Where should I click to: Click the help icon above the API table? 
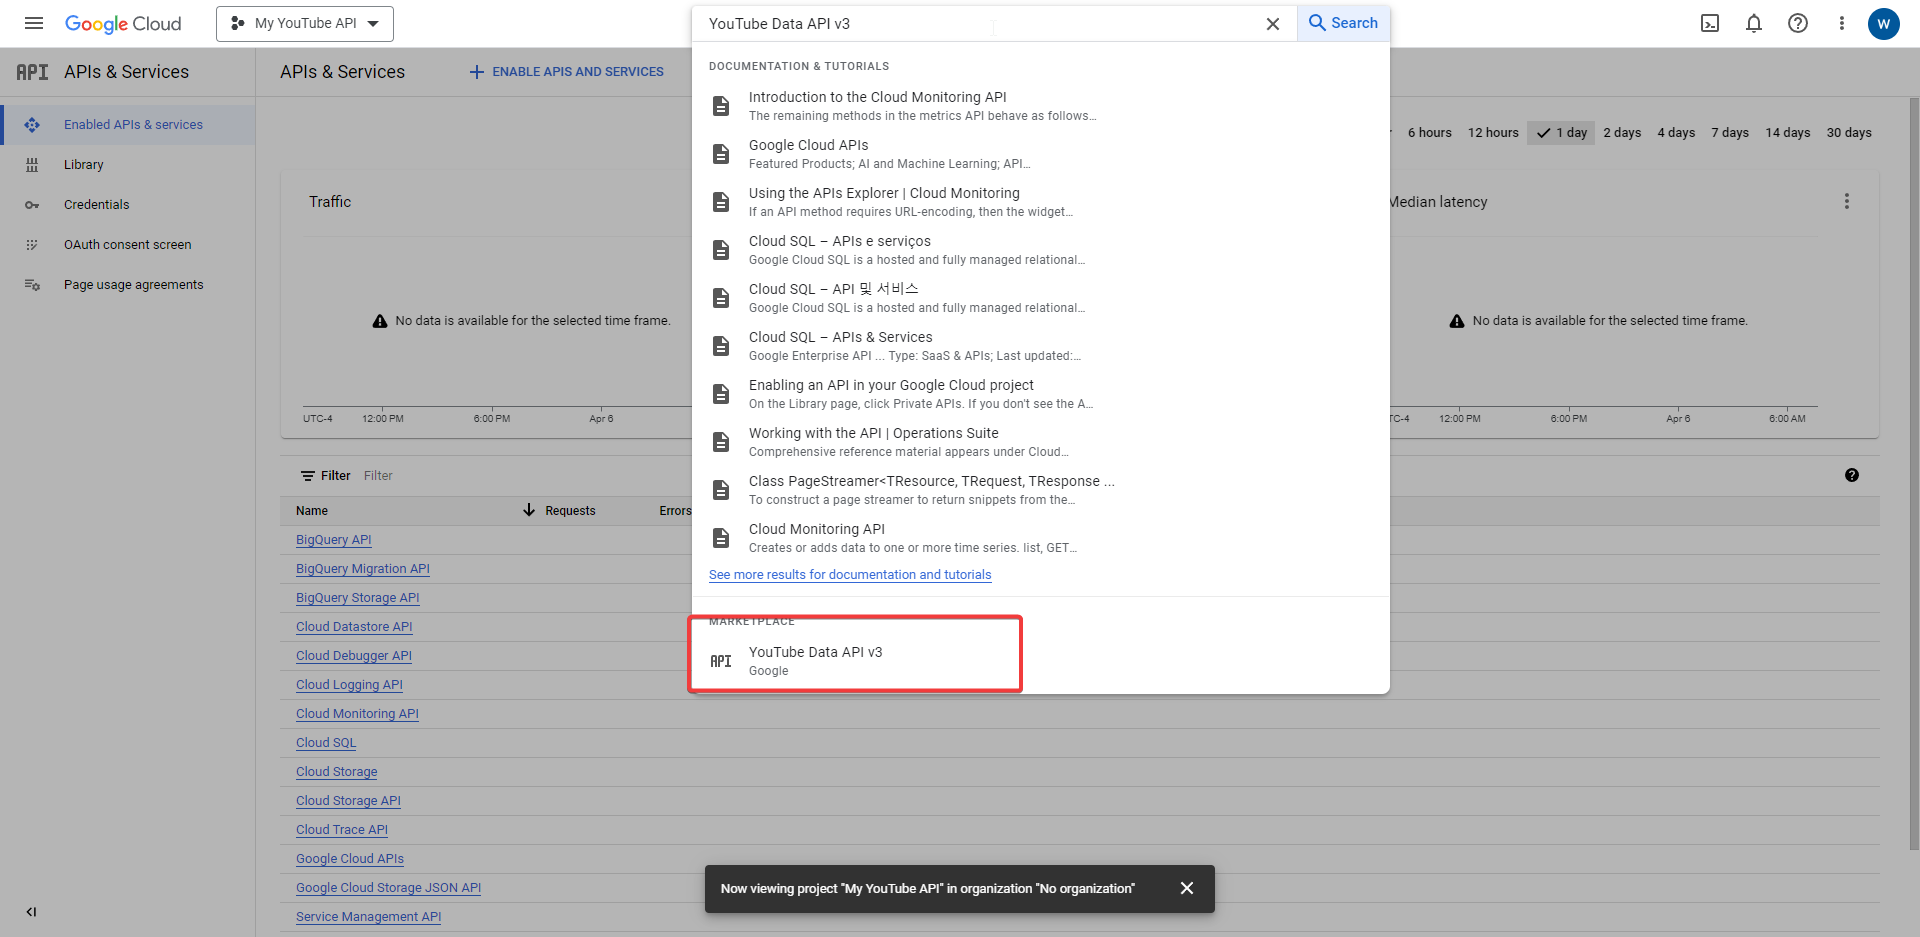click(1852, 475)
